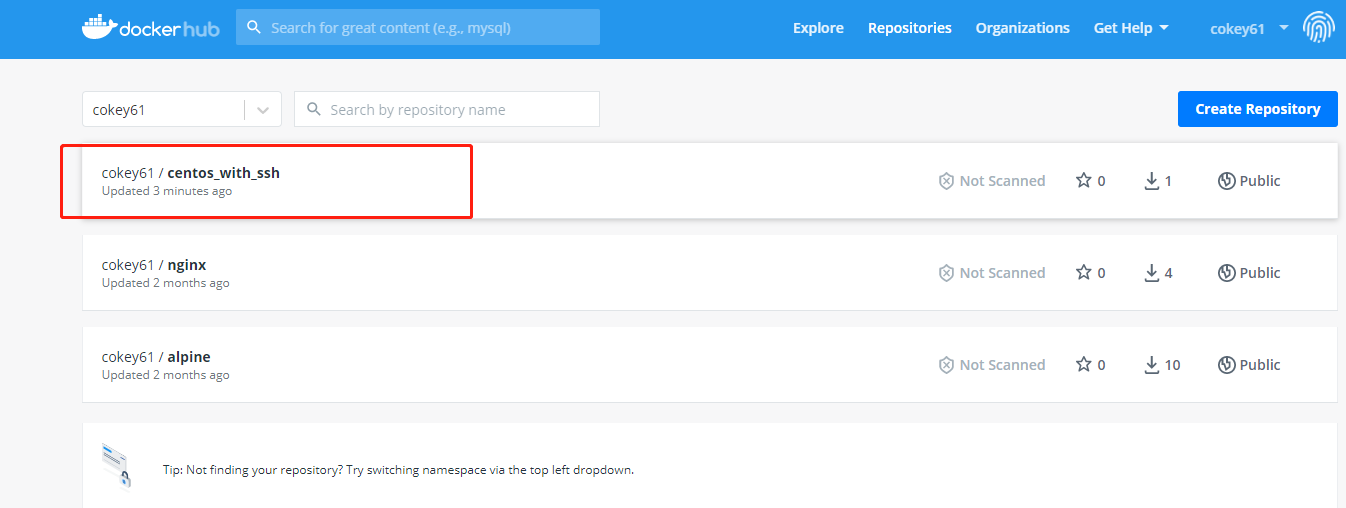Go to Explore in the navigation

(818, 28)
